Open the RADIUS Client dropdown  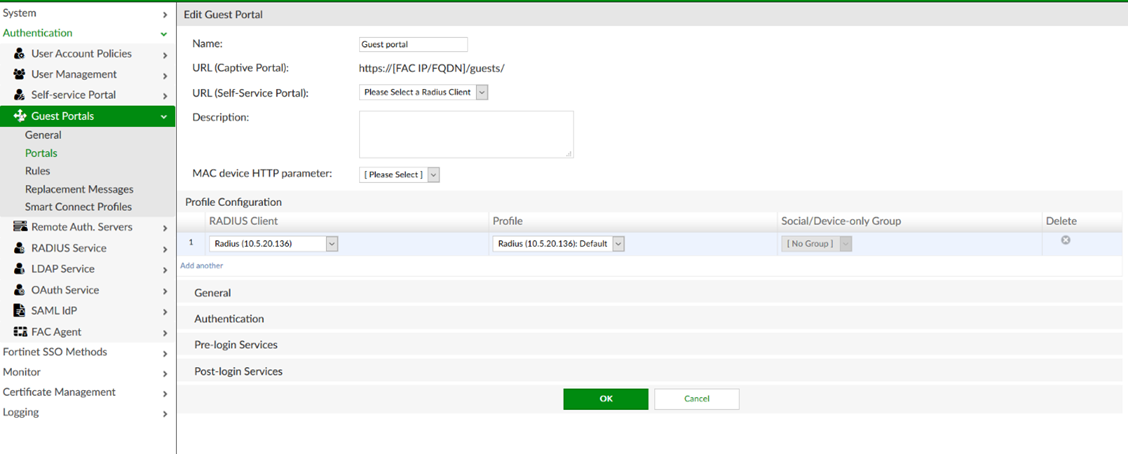(273, 244)
